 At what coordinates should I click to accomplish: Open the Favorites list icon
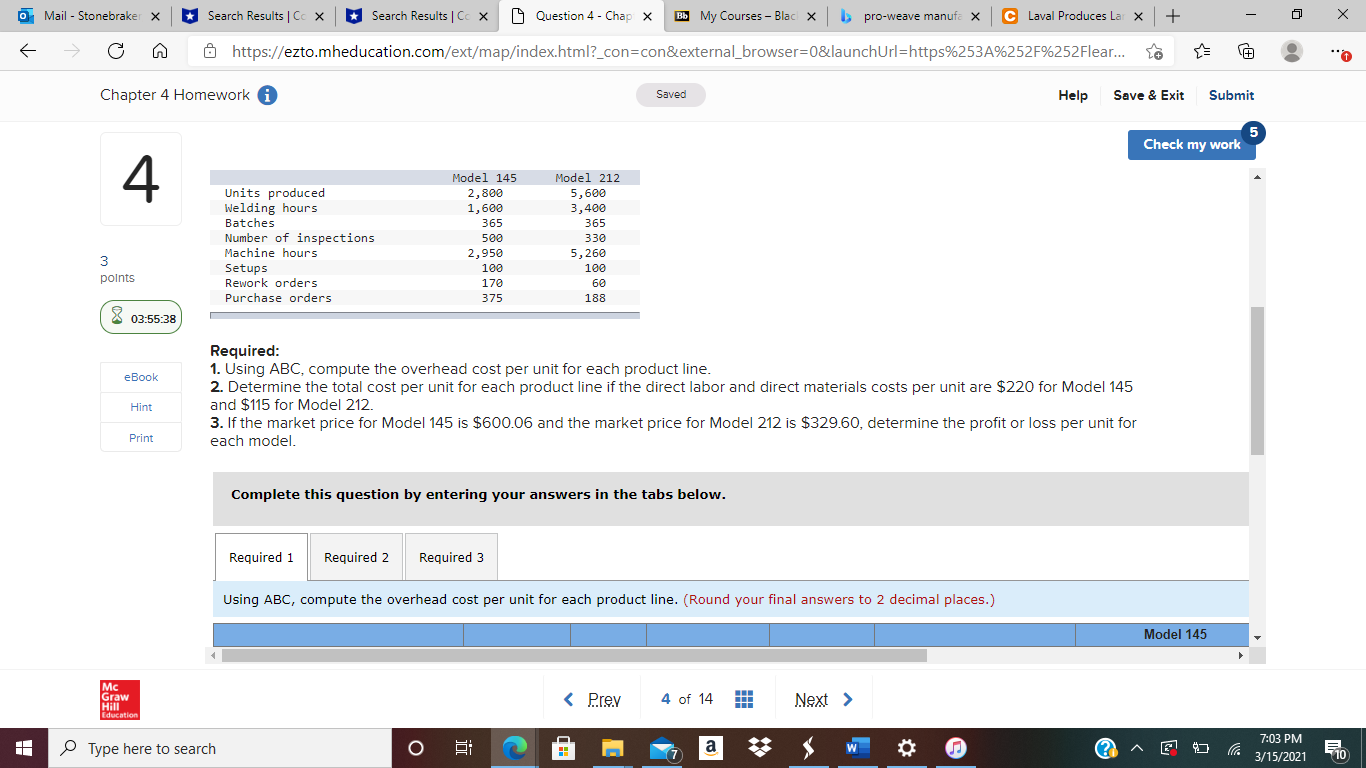(x=1203, y=52)
